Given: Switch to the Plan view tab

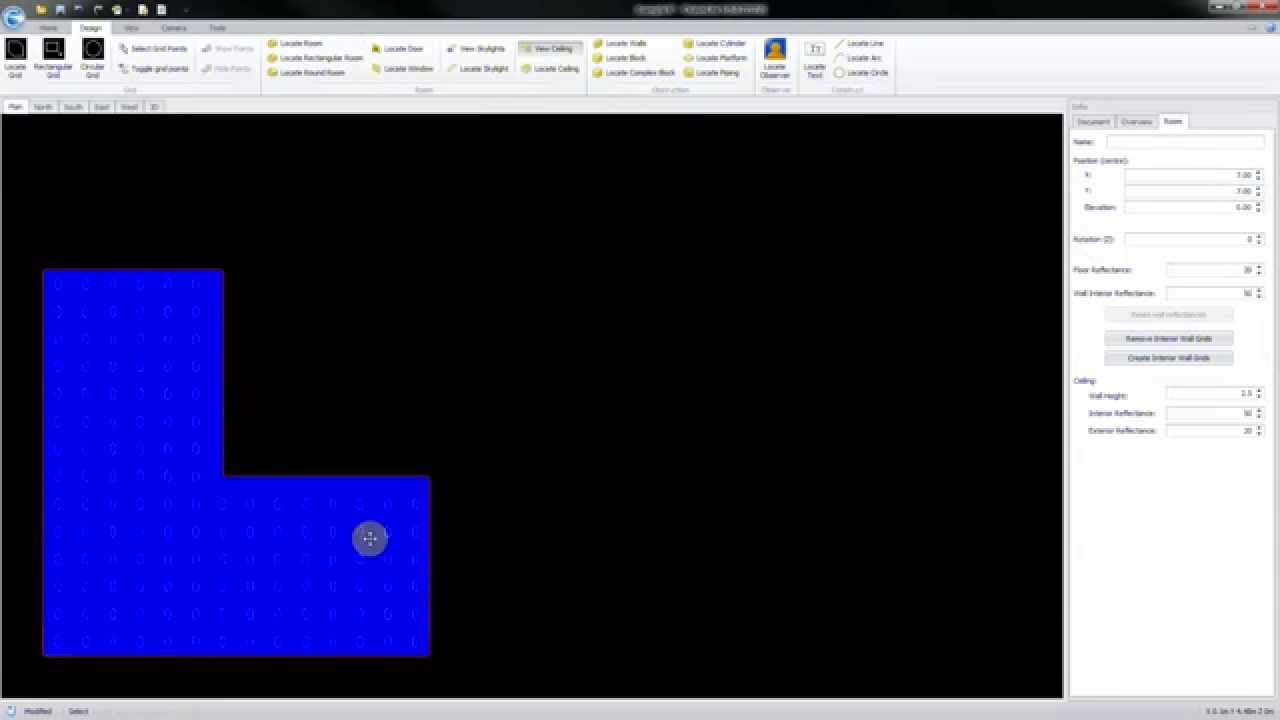Looking at the screenshot, I should pos(15,107).
